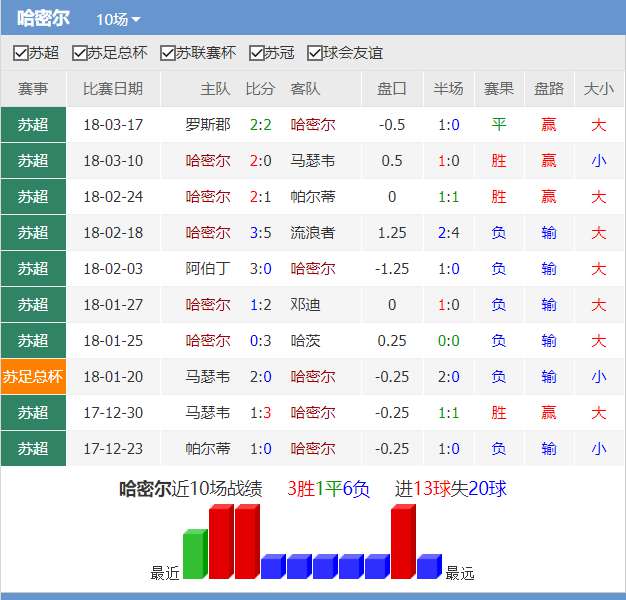Uncheck the 苏足总杯 checkbox
This screenshot has height=600, width=626.
[x=79, y=53]
